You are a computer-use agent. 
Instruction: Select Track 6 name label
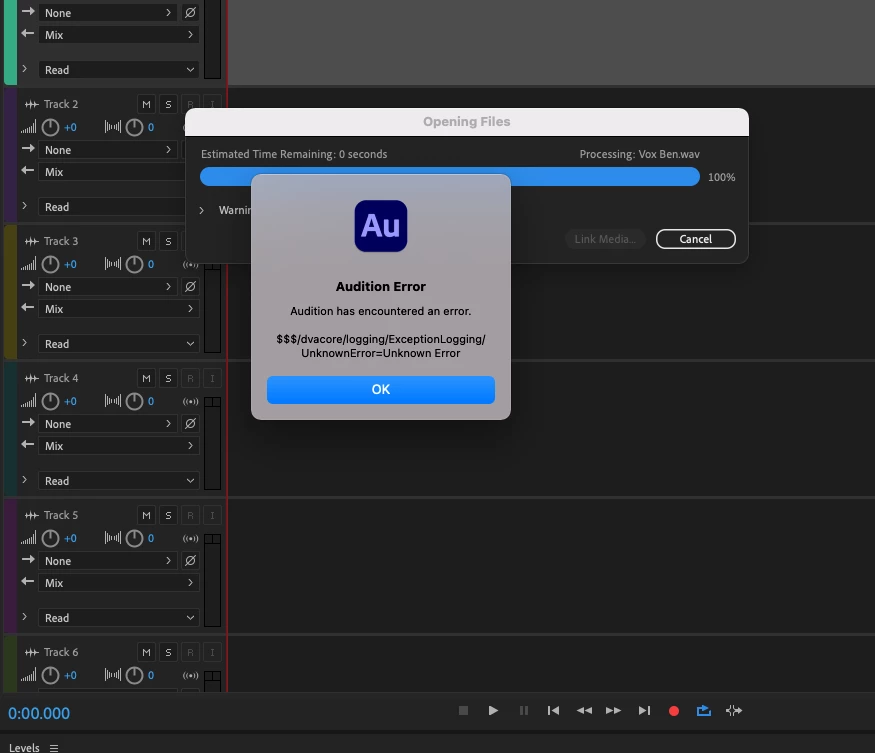click(61, 652)
